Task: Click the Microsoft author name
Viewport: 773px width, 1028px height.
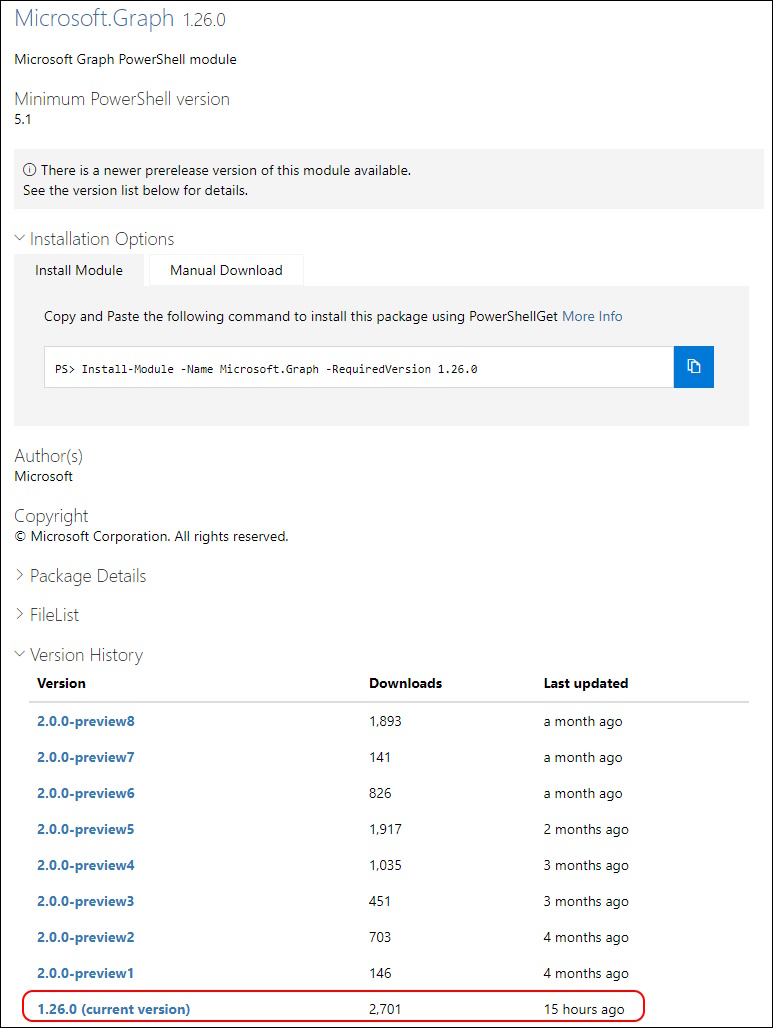Action: pyautogui.click(x=43, y=476)
